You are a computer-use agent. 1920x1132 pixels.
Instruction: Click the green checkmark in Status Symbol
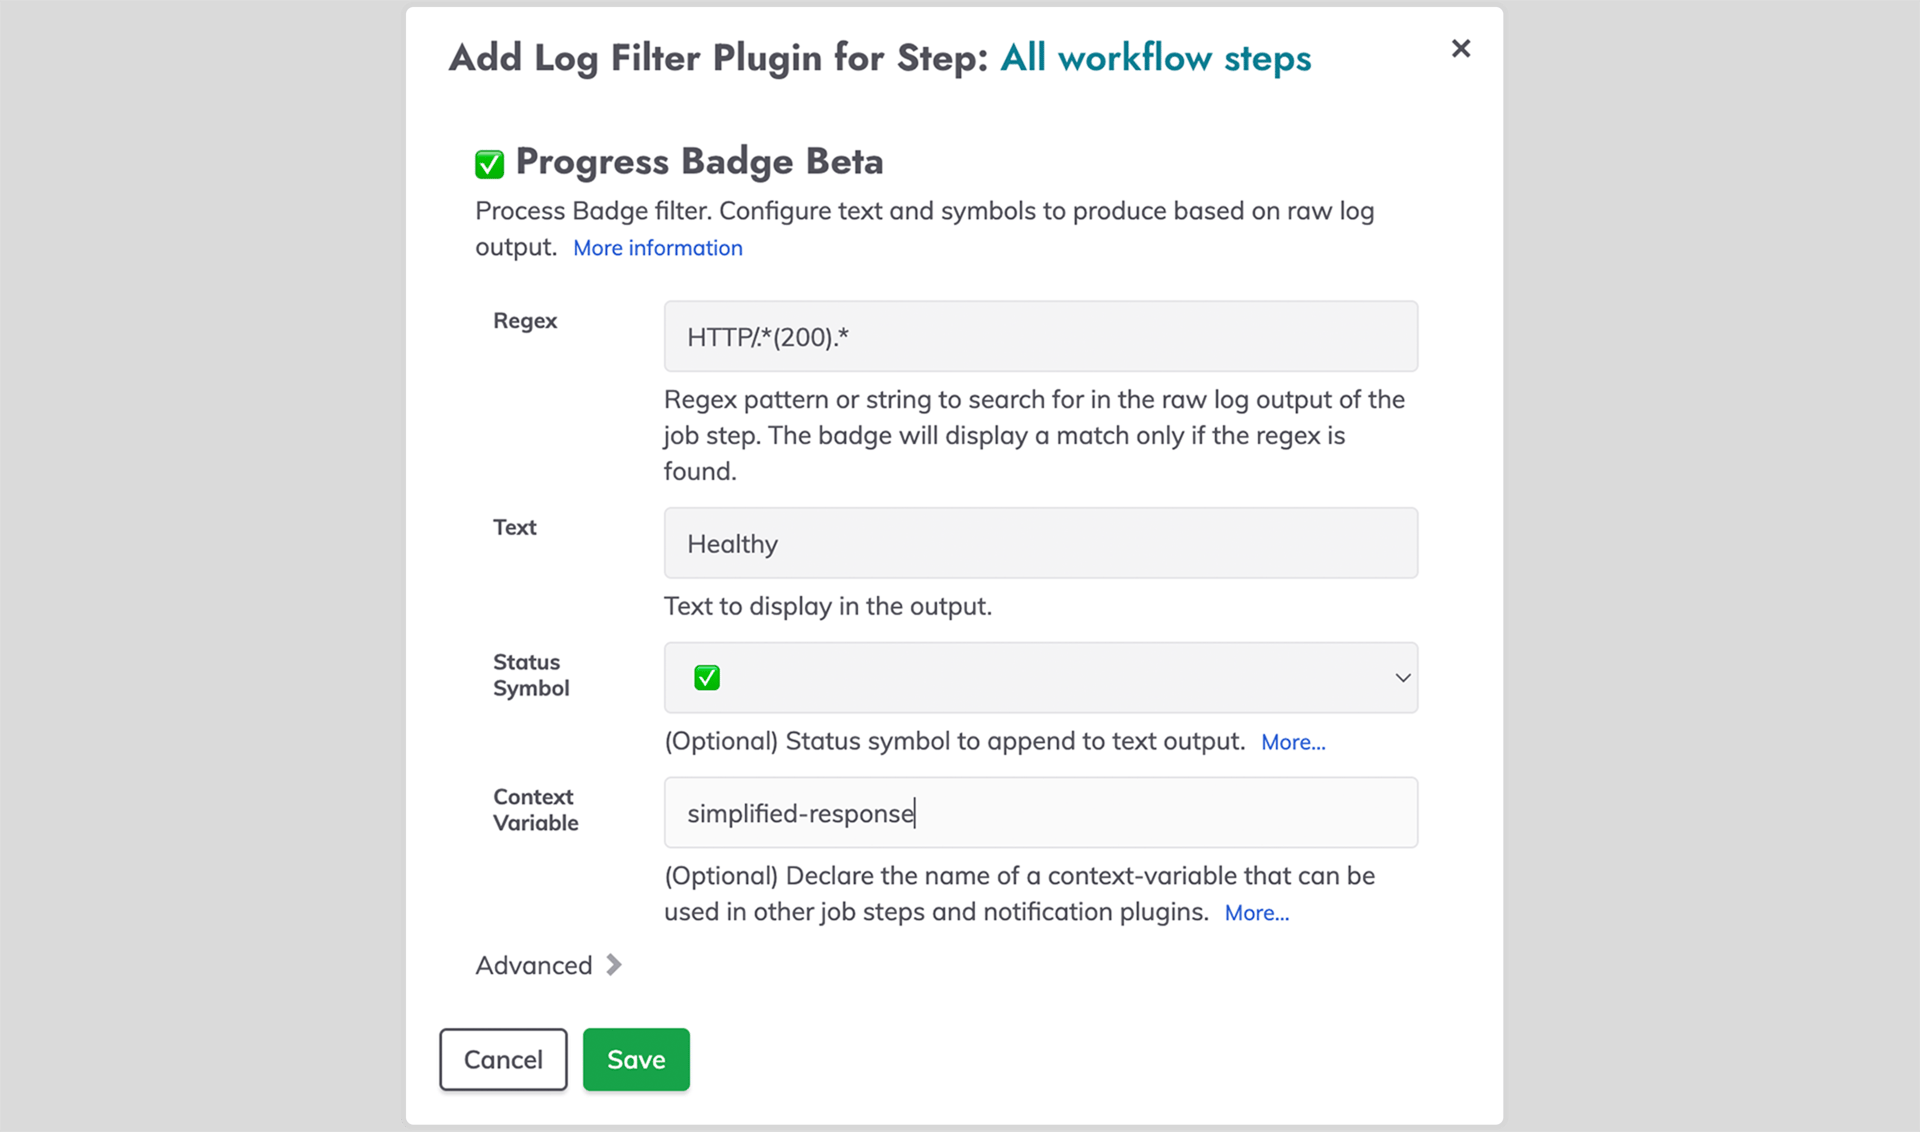point(707,678)
